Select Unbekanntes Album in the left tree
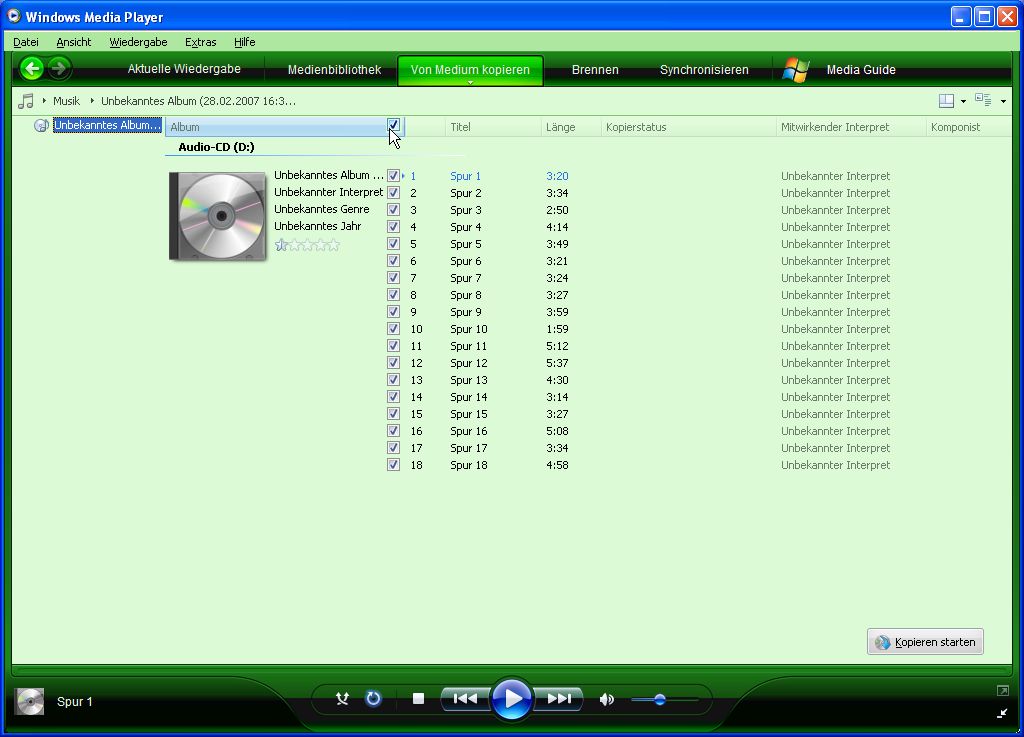 click(x=107, y=125)
